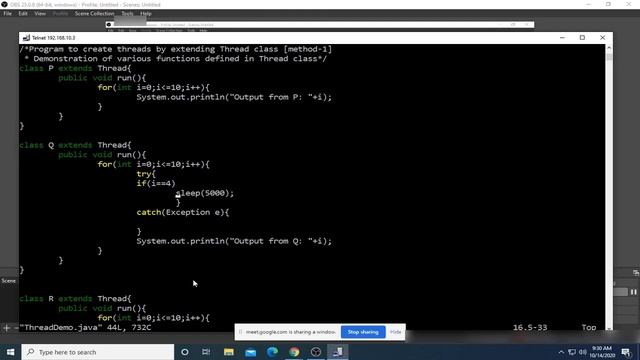Close the OBS main window
The image size is (640, 360).
pyautogui.click(x=629, y=4)
